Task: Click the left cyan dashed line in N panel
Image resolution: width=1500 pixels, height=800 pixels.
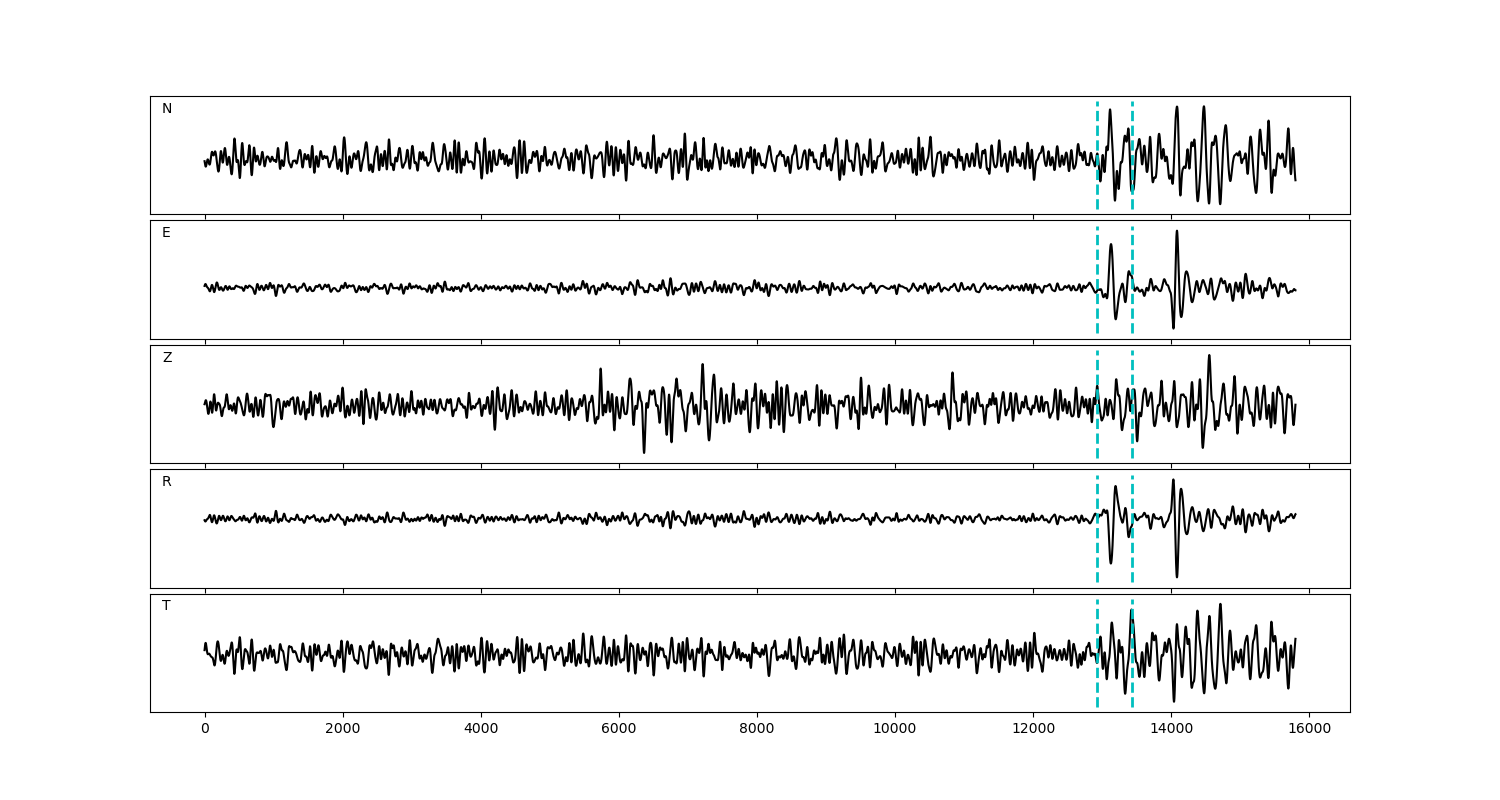Action: (1097, 130)
